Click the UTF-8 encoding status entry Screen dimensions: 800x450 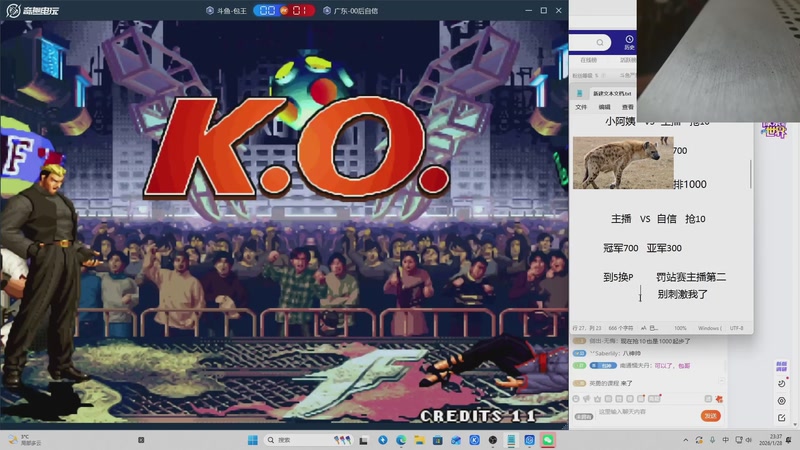(x=736, y=328)
